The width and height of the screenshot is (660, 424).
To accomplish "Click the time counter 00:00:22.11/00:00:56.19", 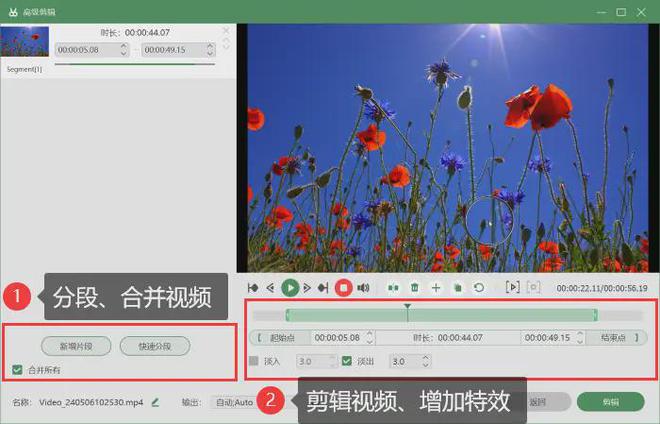I will [602, 288].
